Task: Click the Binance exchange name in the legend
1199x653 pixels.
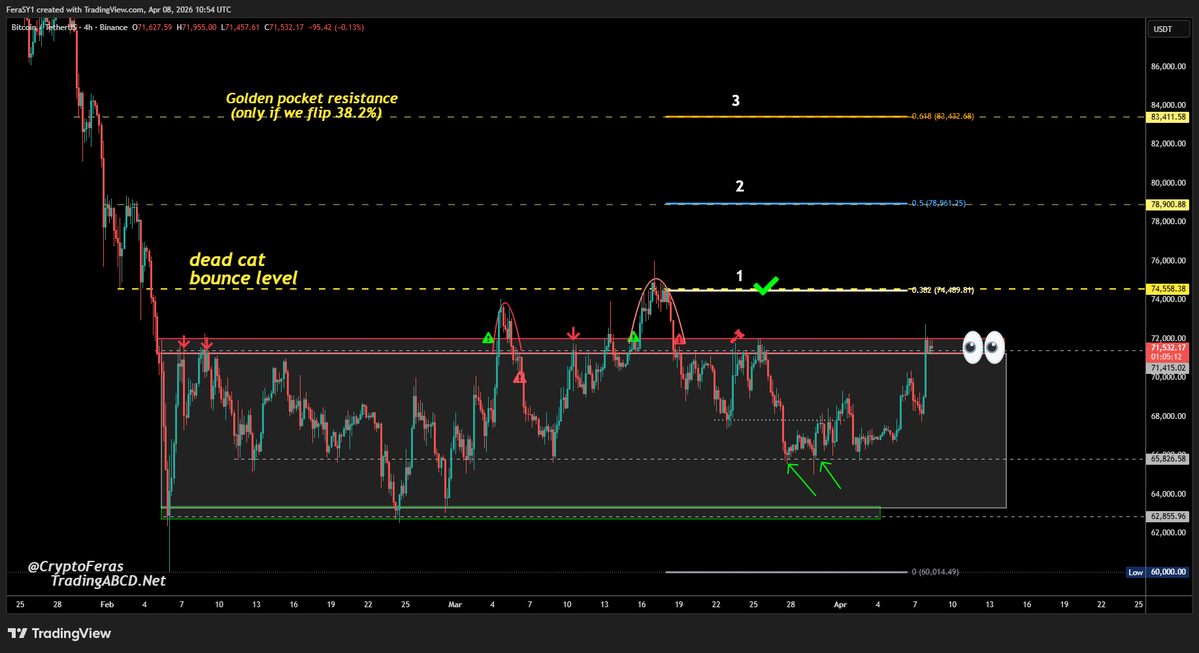Action: 112,28
